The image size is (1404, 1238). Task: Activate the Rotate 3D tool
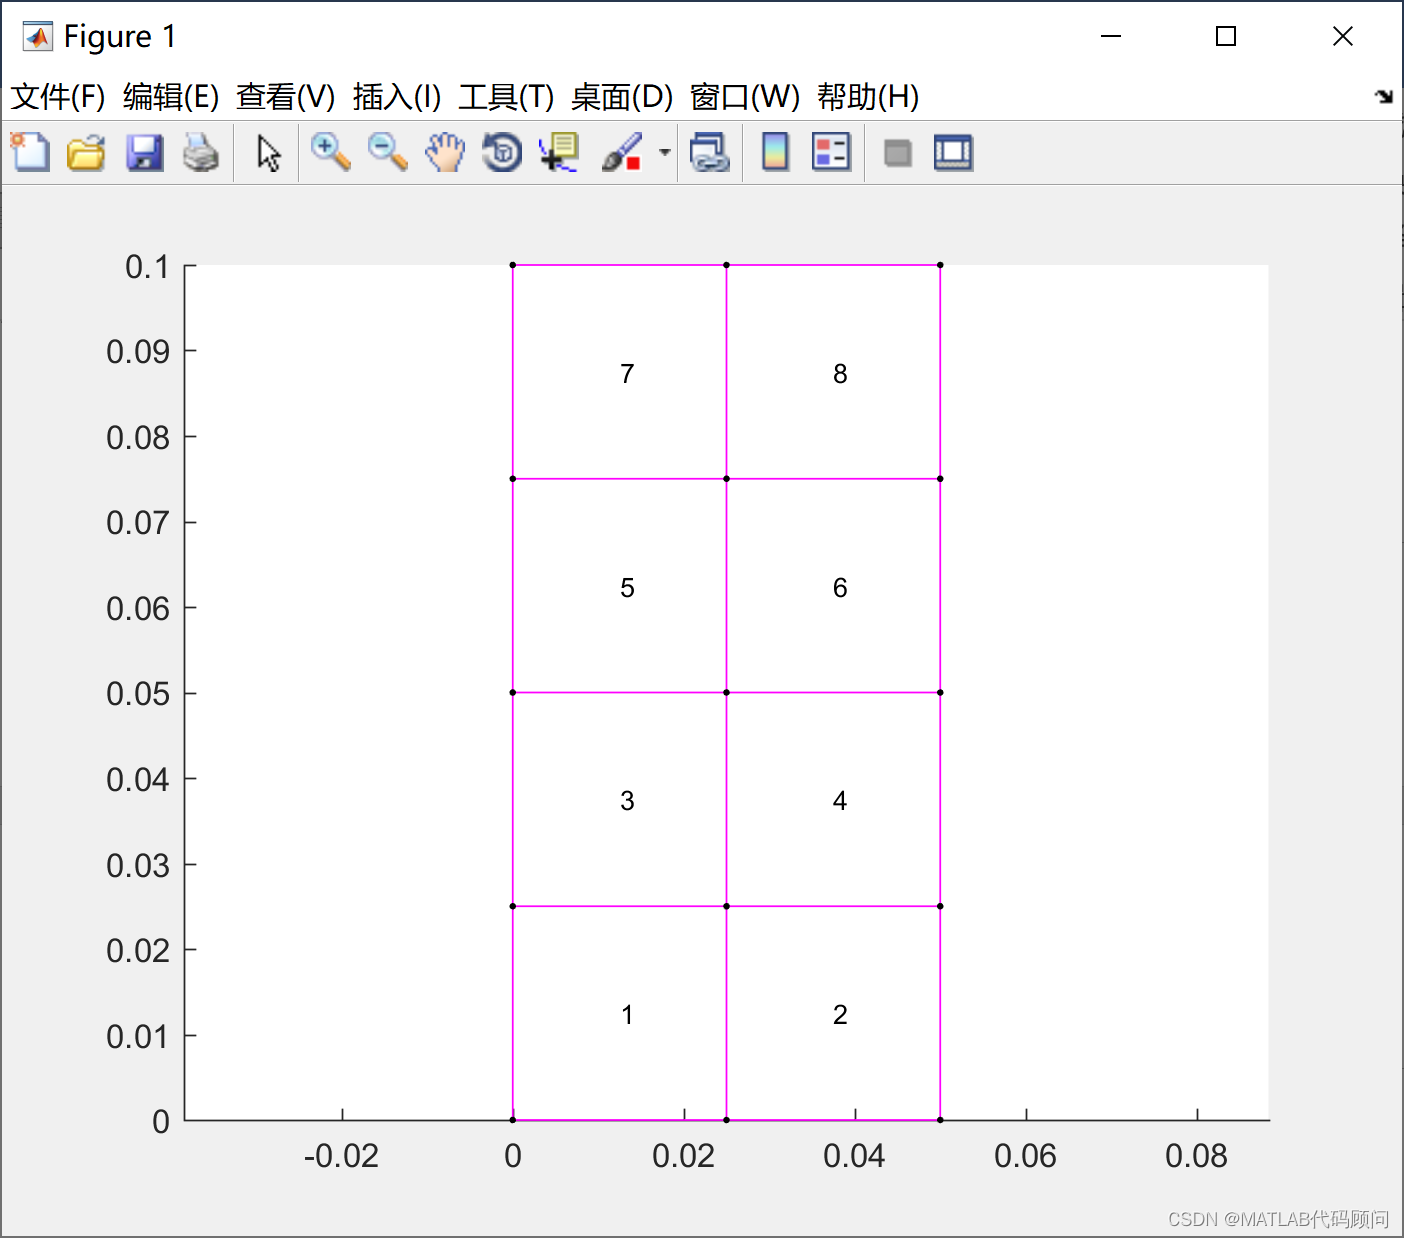click(502, 152)
